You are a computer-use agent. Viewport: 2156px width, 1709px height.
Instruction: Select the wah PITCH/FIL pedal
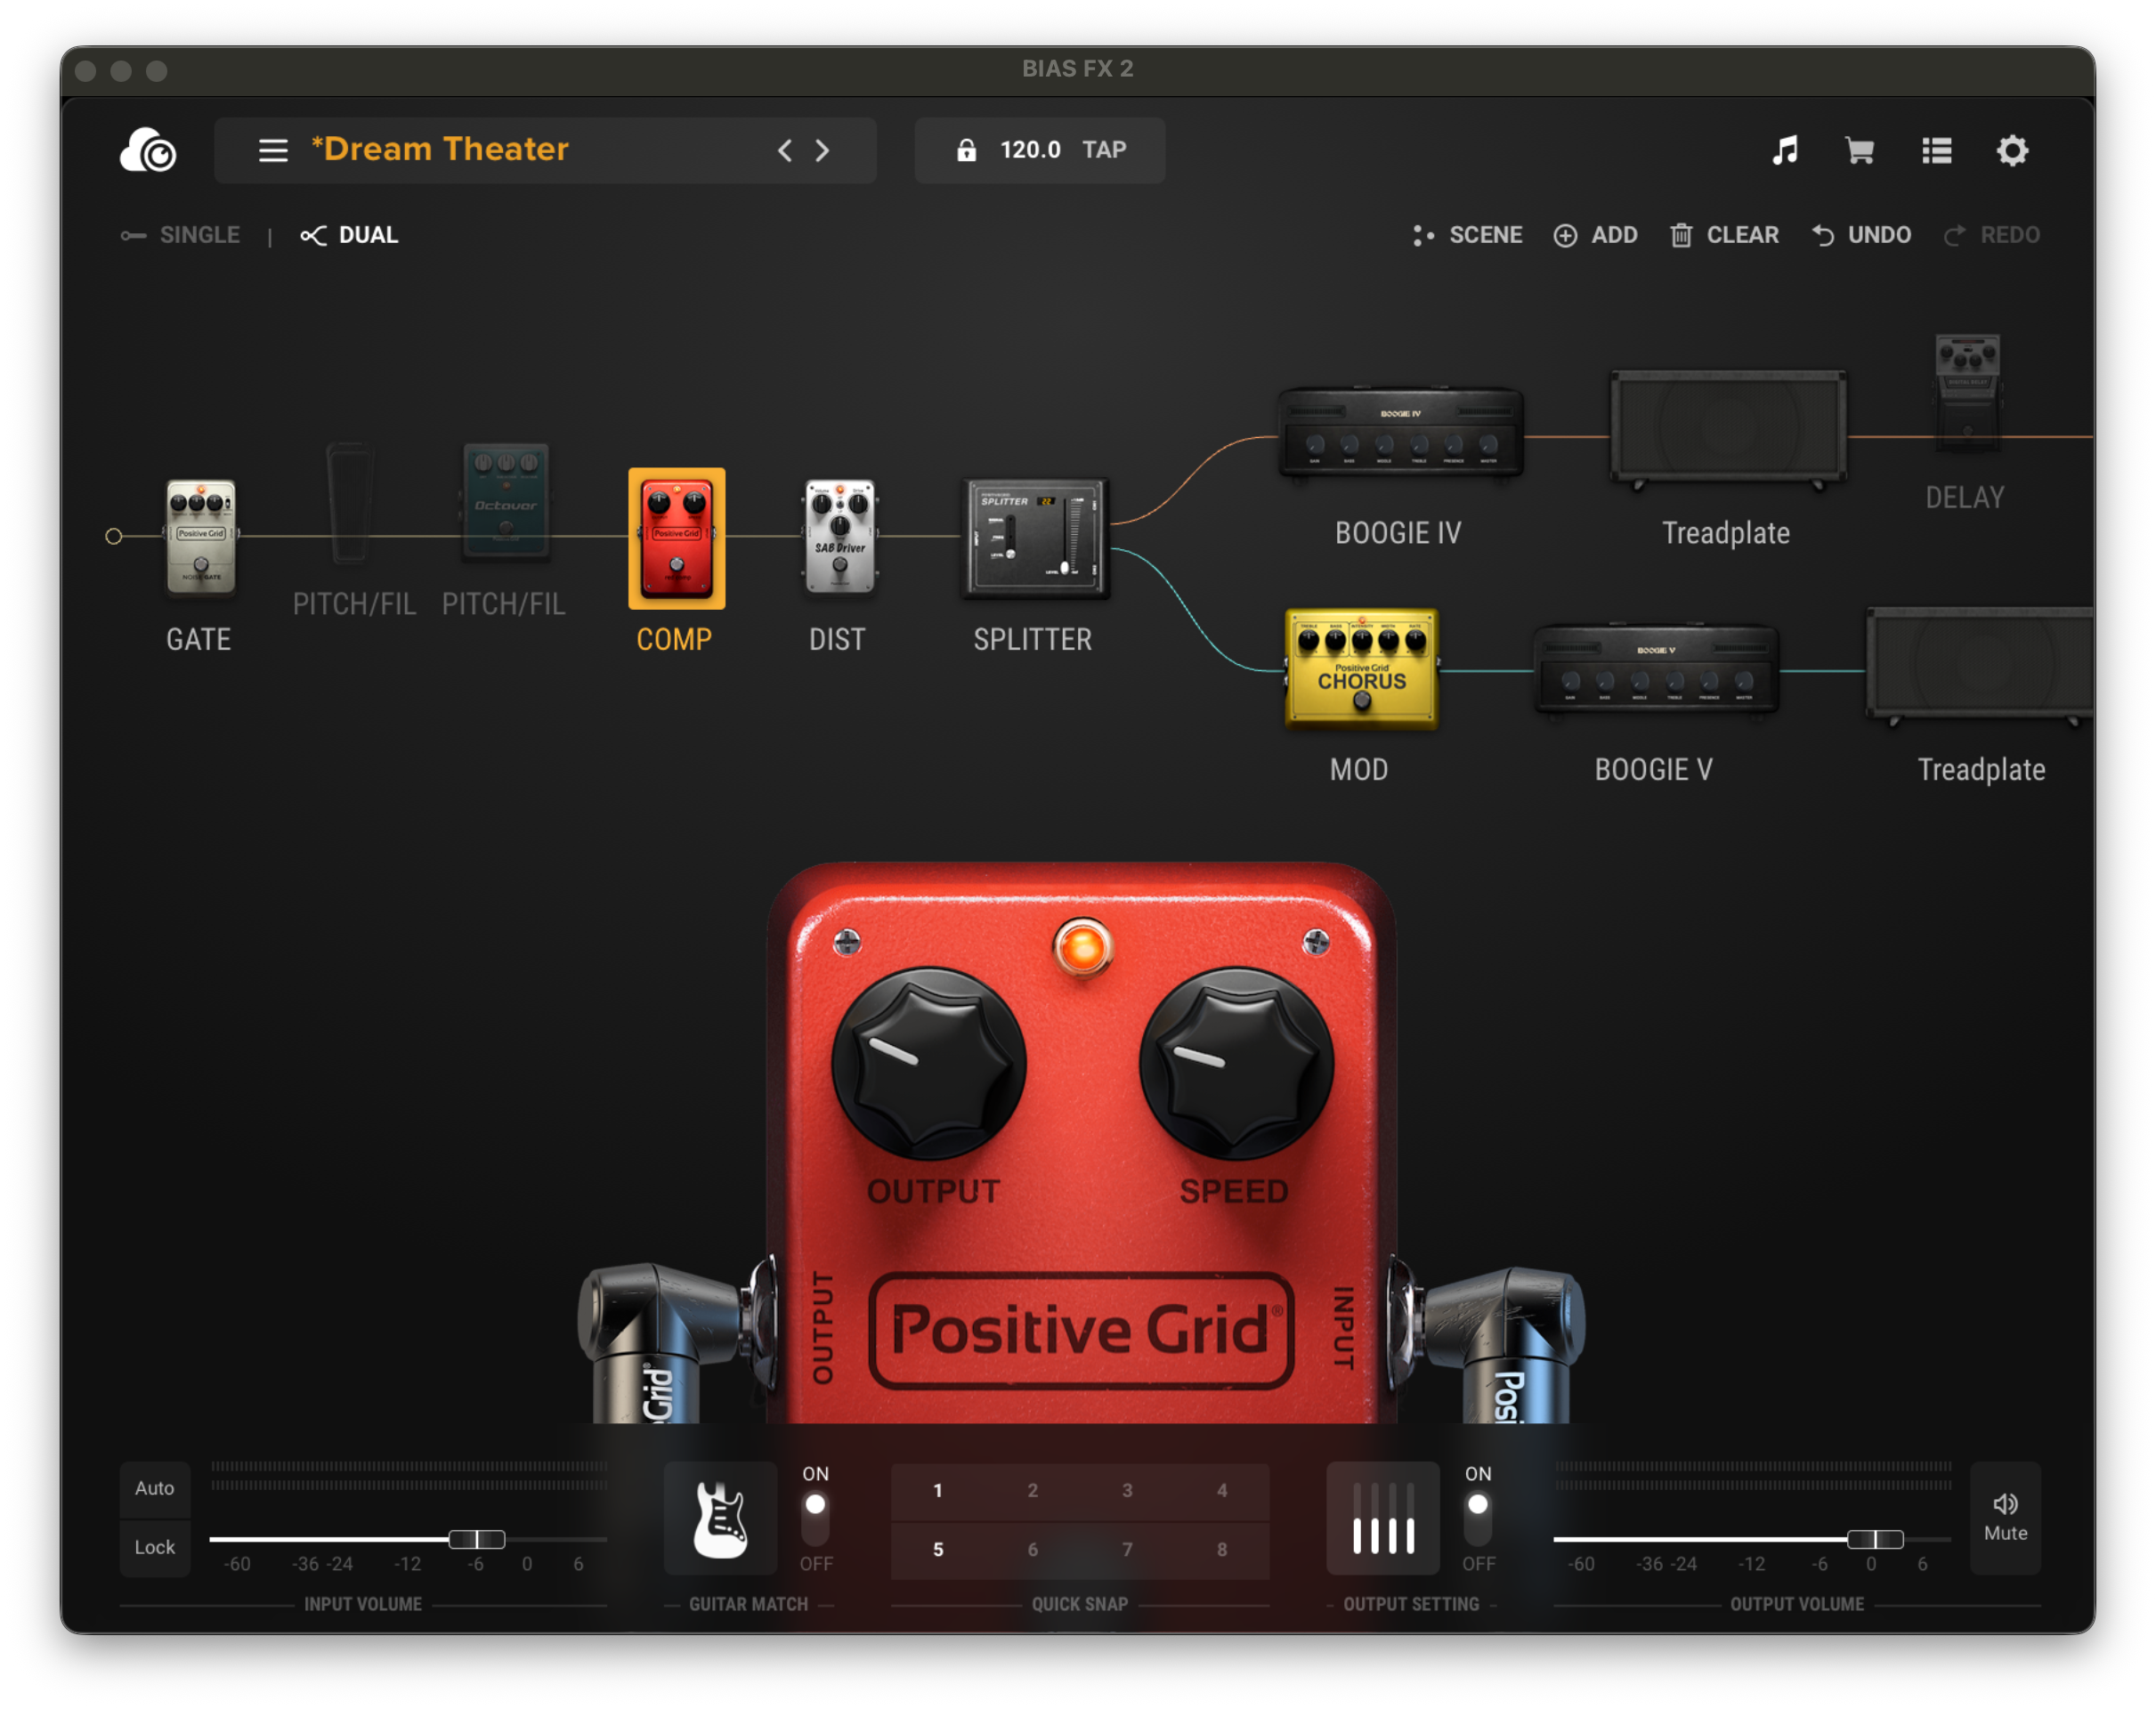click(349, 503)
